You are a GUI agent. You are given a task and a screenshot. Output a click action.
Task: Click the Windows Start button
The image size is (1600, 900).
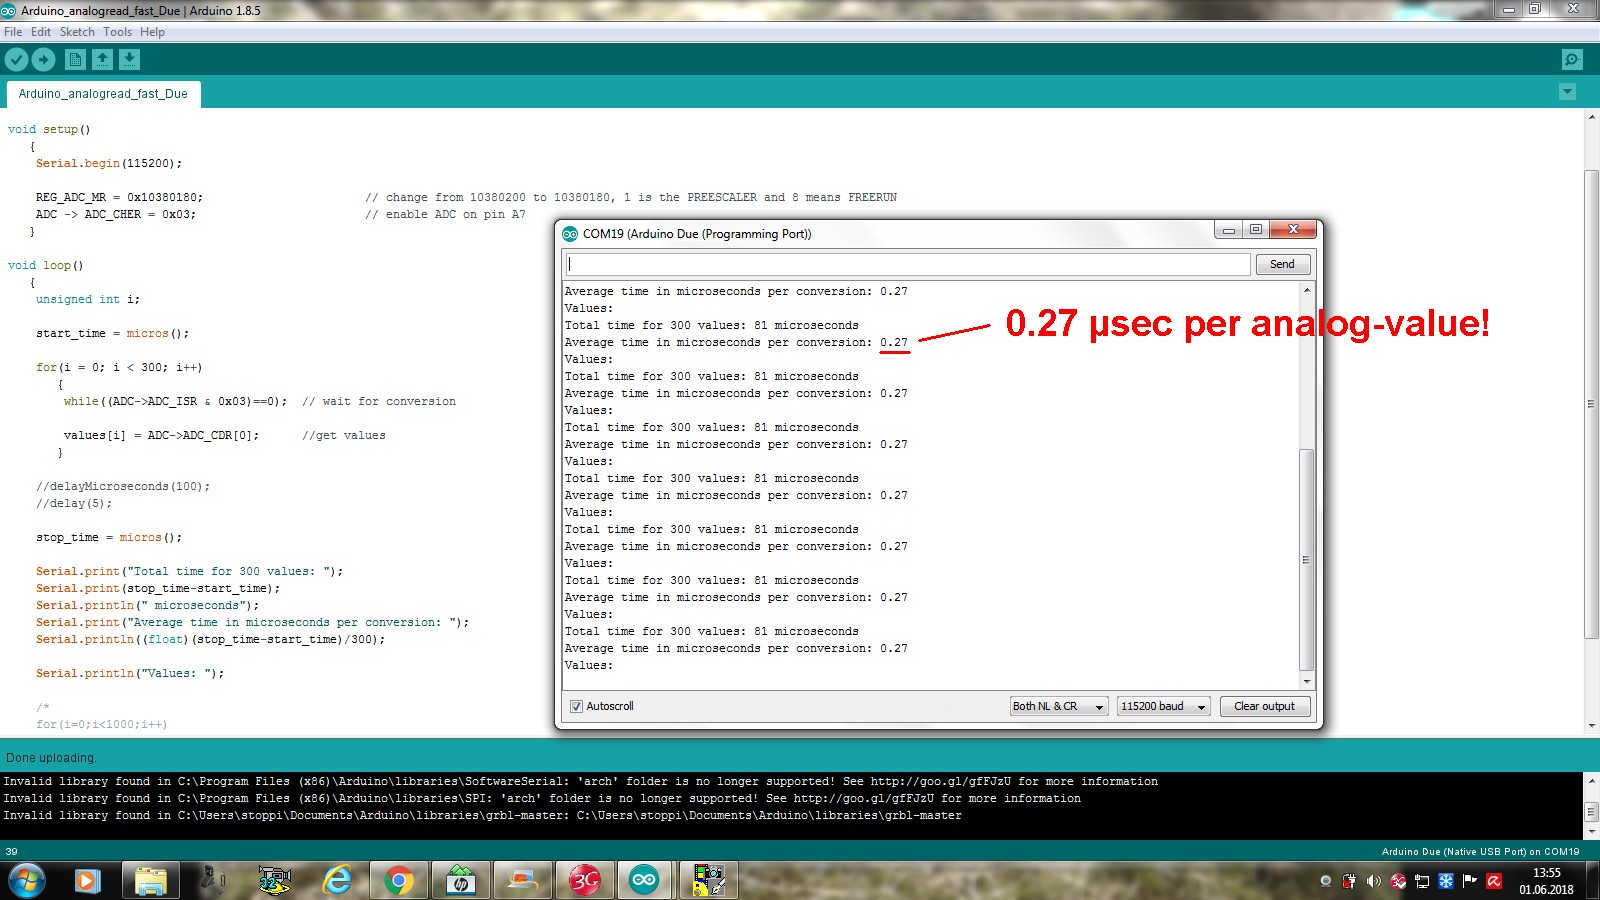(x=27, y=881)
